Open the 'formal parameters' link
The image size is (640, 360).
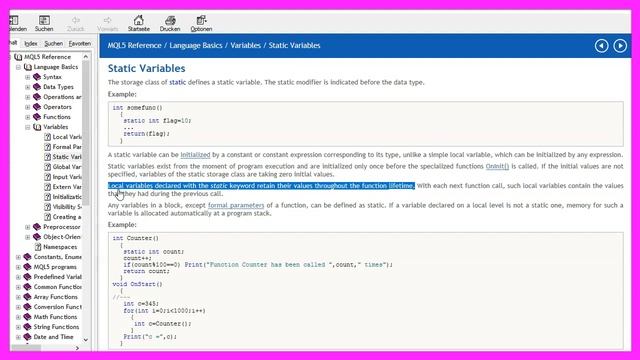pyautogui.click(x=236, y=205)
